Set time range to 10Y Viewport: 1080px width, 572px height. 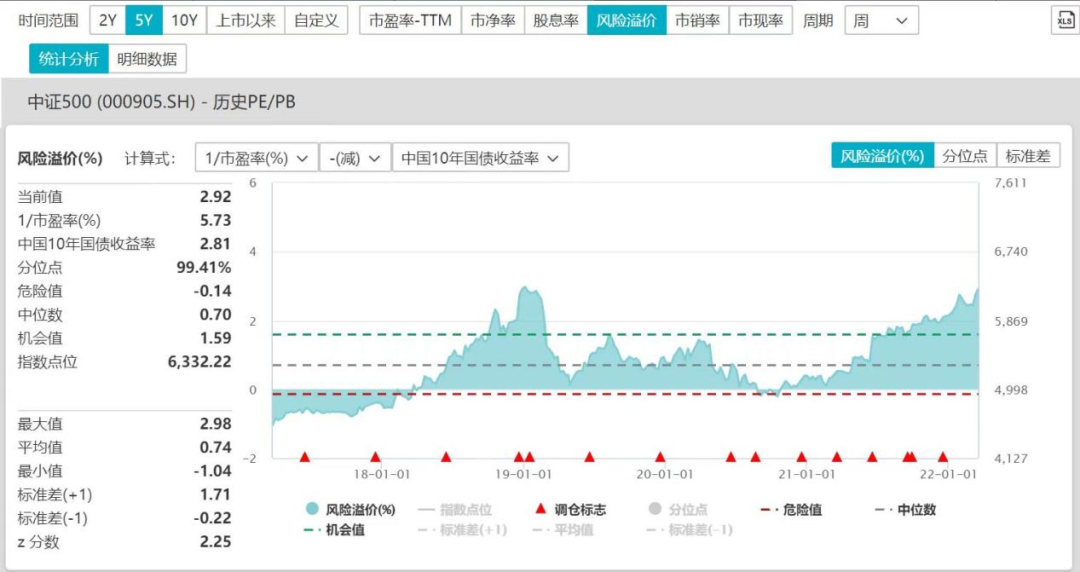coord(183,21)
